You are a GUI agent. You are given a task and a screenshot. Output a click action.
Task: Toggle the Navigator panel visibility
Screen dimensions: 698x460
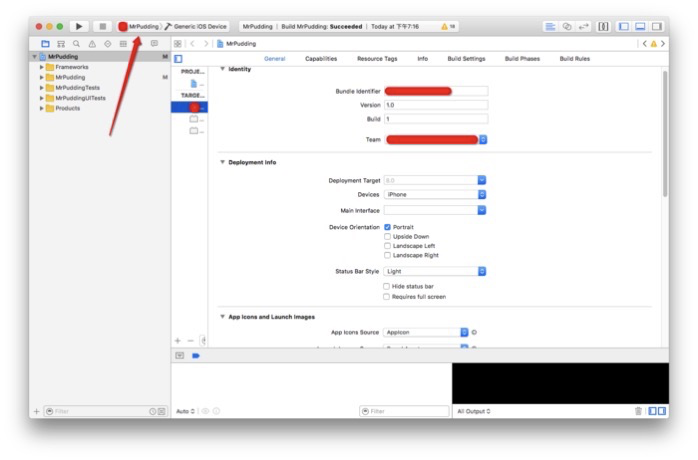pyautogui.click(x=624, y=26)
